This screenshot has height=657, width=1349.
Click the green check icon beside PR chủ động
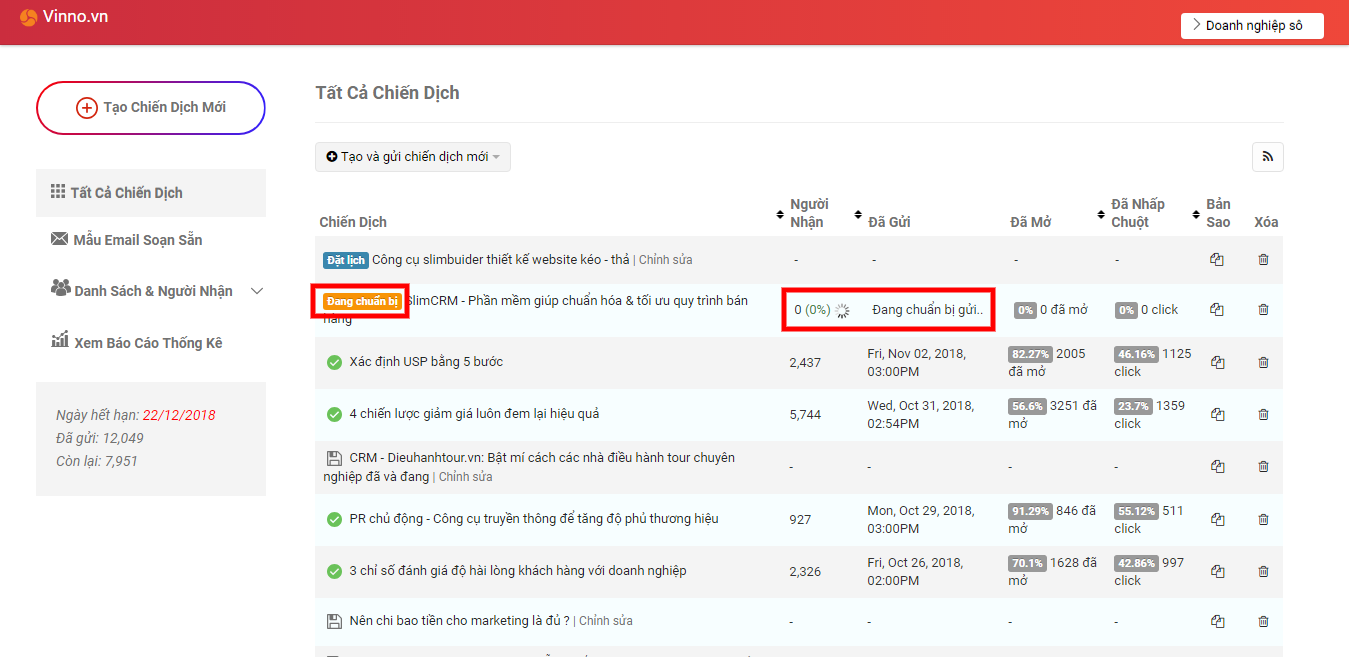click(x=333, y=518)
